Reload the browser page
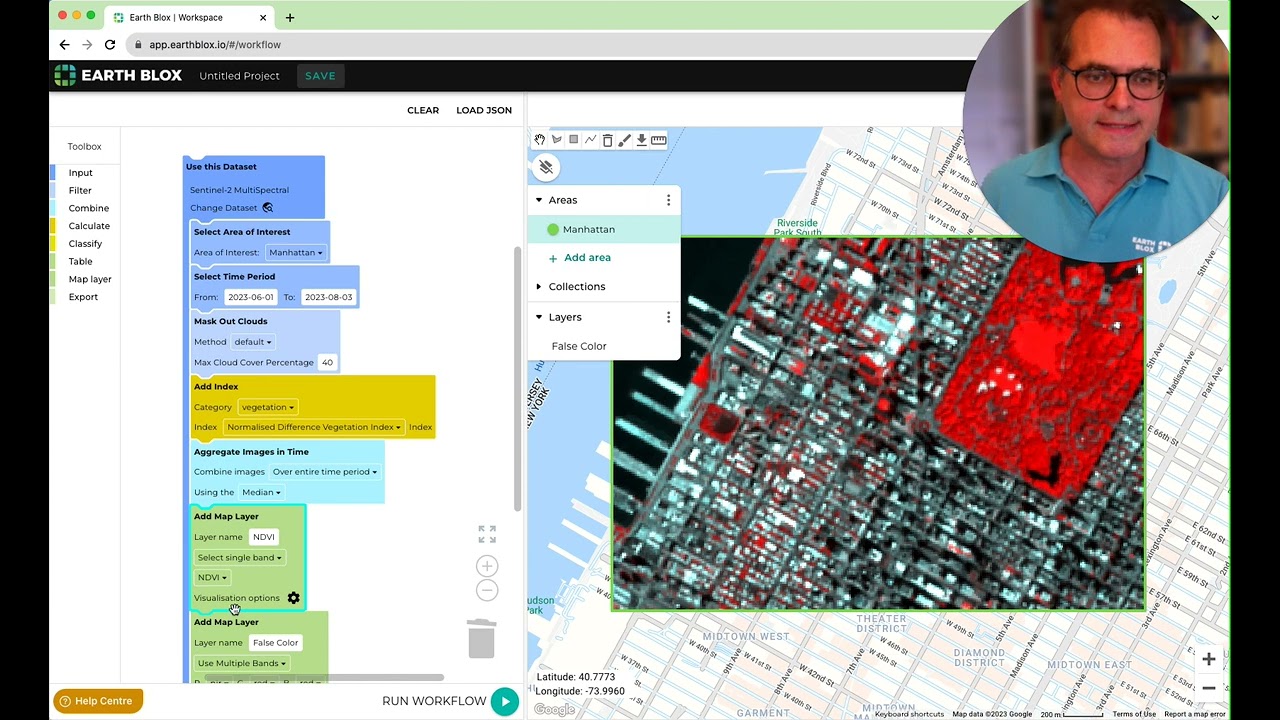 coord(110,45)
